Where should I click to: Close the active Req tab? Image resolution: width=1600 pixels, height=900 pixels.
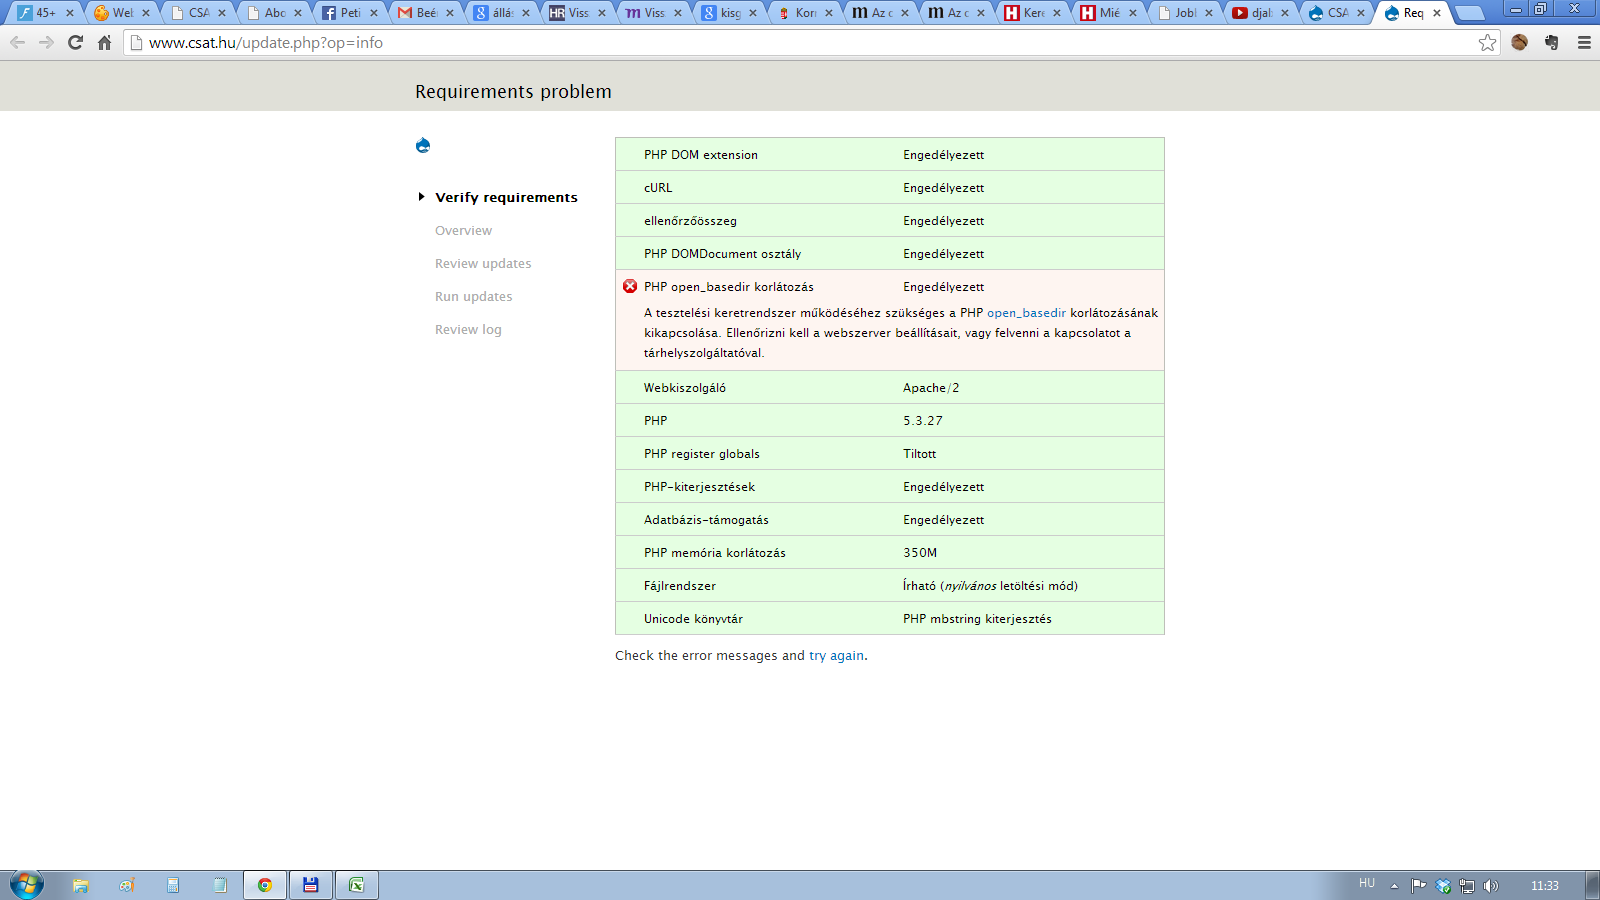coord(1437,13)
